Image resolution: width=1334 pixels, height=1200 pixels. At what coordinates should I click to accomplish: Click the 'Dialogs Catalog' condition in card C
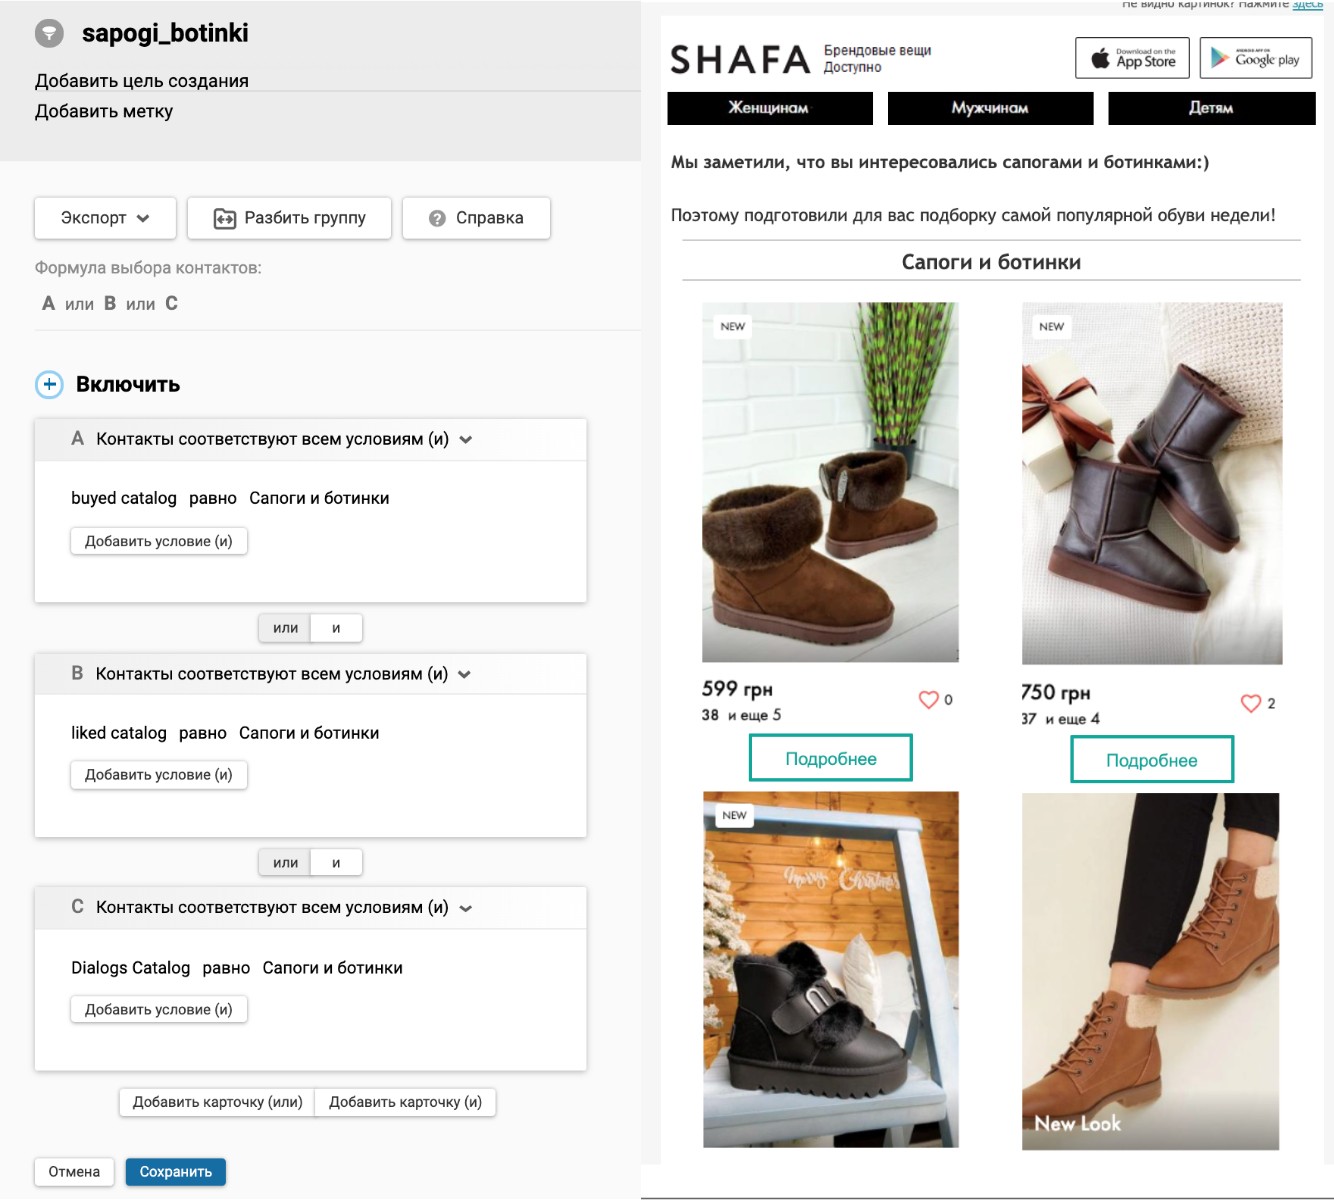[x=130, y=968]
